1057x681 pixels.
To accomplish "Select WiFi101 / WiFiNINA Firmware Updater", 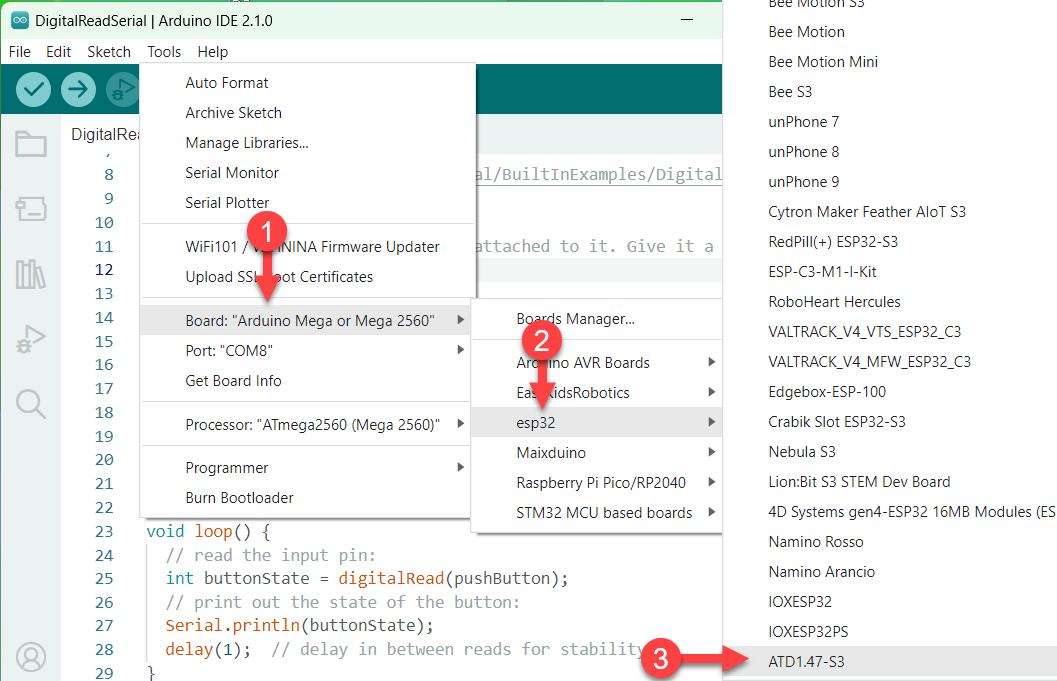I will coord(307,247).
